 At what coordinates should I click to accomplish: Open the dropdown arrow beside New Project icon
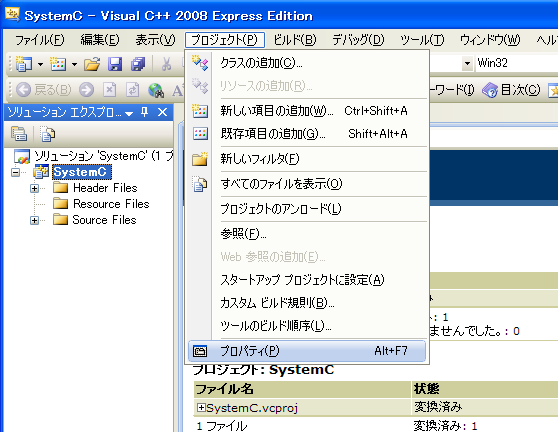40,64
